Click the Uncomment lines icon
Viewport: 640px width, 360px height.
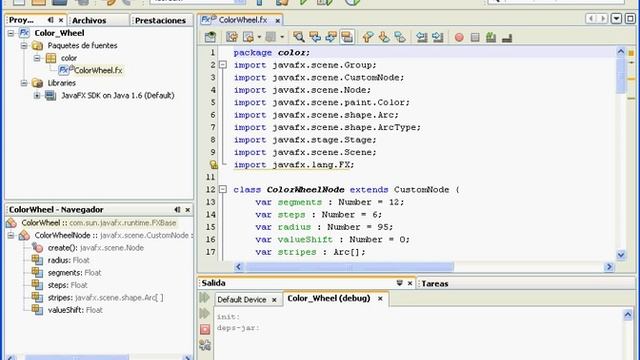coord(507,38)
